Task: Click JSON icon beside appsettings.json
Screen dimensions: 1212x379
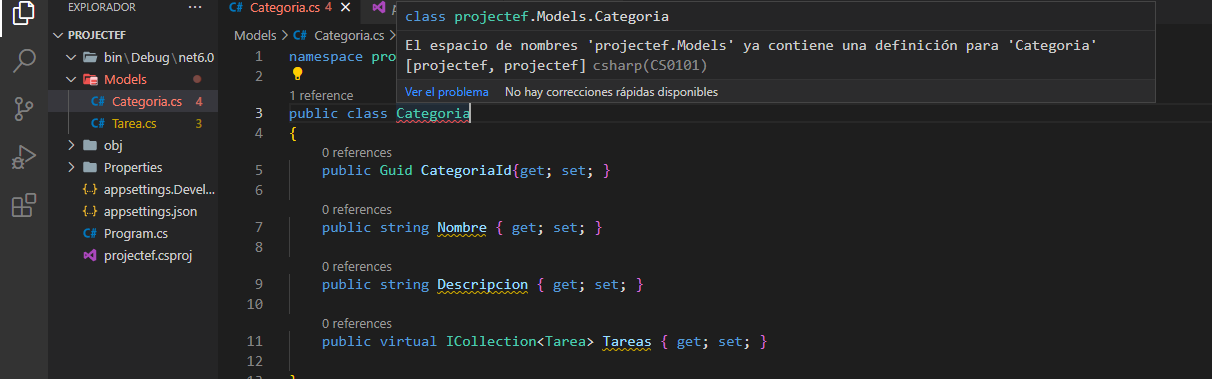Action: [x=90, y=211]
